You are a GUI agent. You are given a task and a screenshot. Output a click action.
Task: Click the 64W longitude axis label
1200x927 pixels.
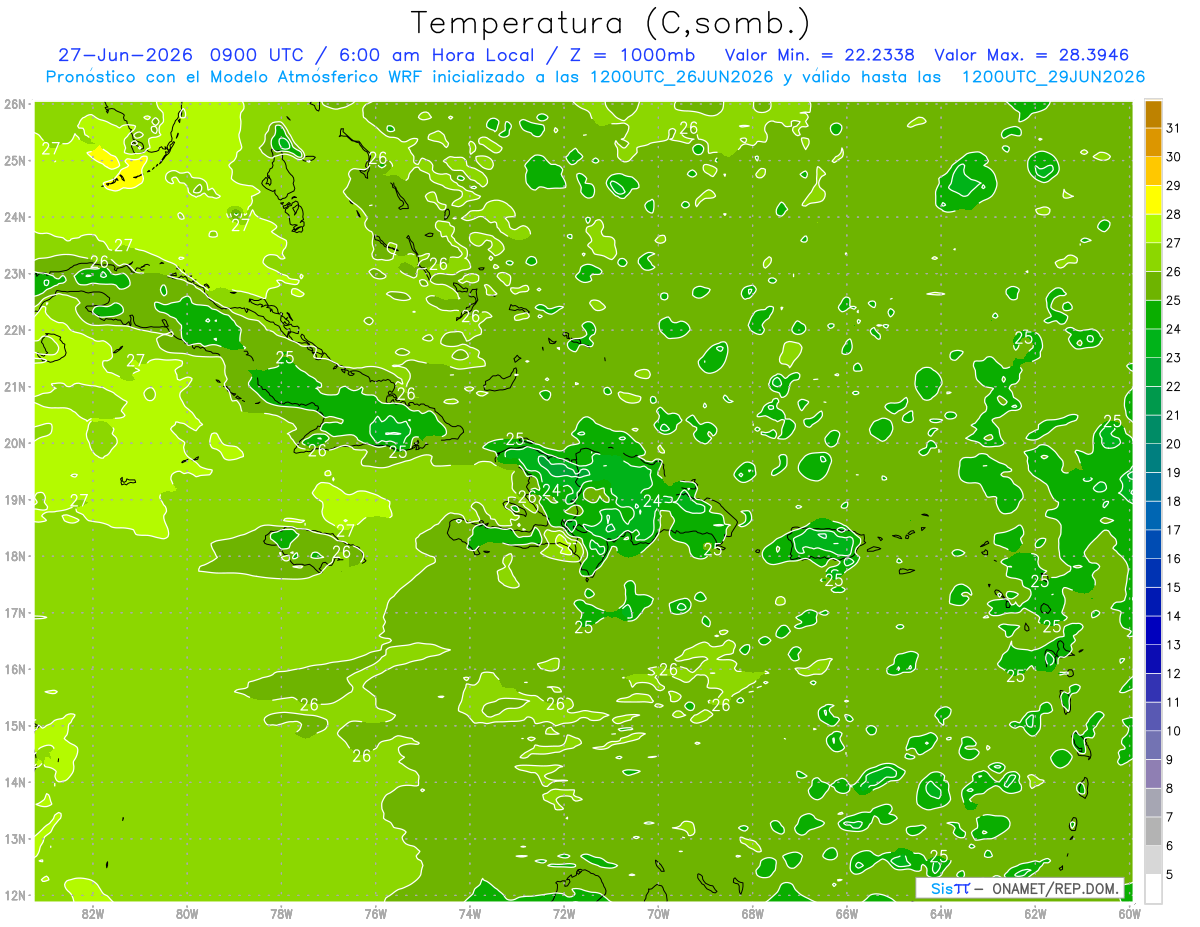pyautogui.click(x=941, y=913)
